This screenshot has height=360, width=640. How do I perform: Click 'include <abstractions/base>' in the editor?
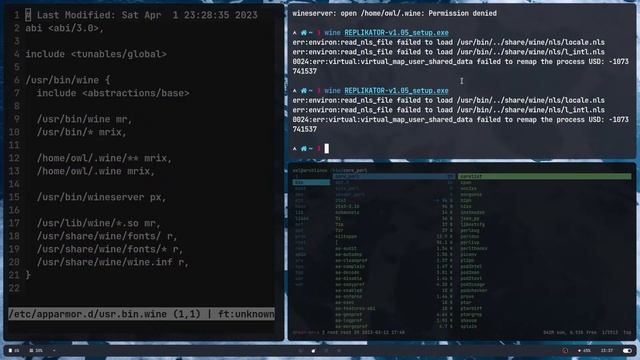tap(113, 93)
